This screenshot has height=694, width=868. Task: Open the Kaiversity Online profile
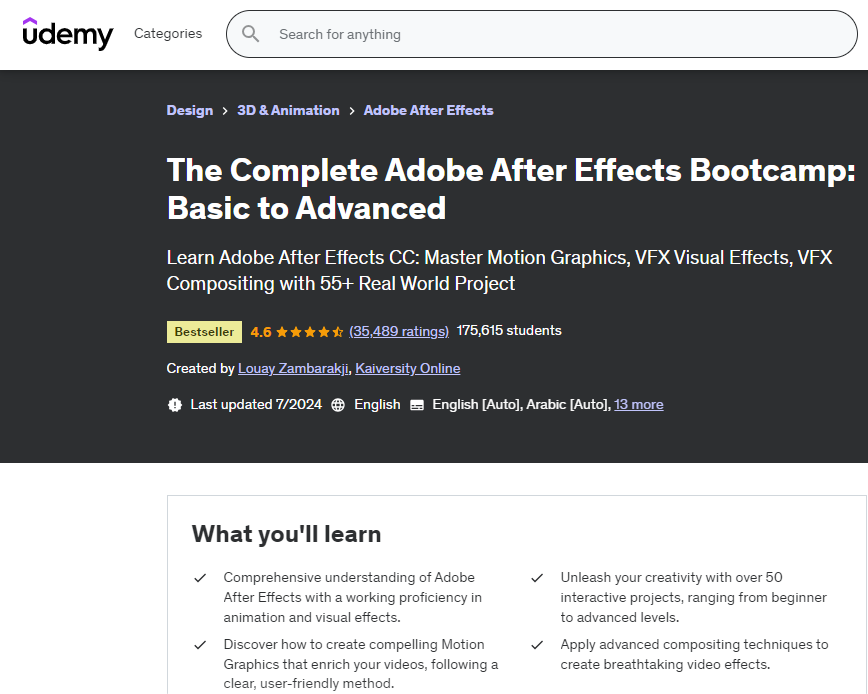click(407, 368)
